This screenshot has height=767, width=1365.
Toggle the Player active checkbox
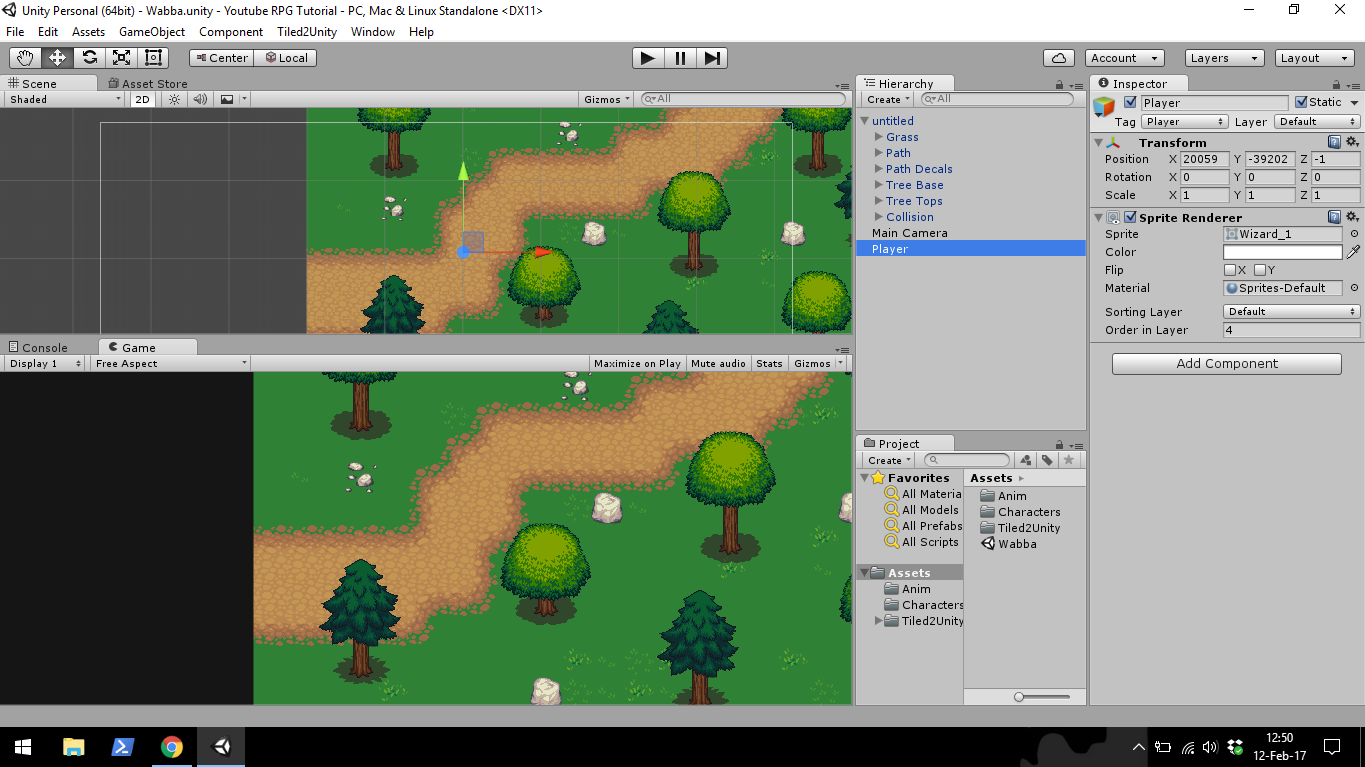[x=1131, y=102]
